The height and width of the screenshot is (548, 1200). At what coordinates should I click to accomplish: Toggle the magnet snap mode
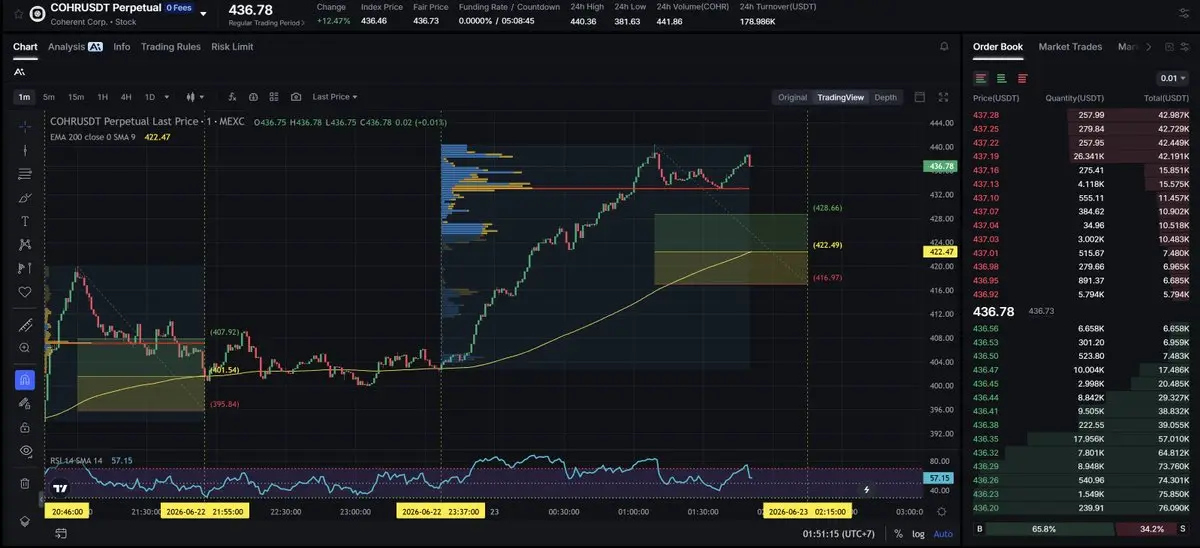pyautogui.click(x=25, y=380)
